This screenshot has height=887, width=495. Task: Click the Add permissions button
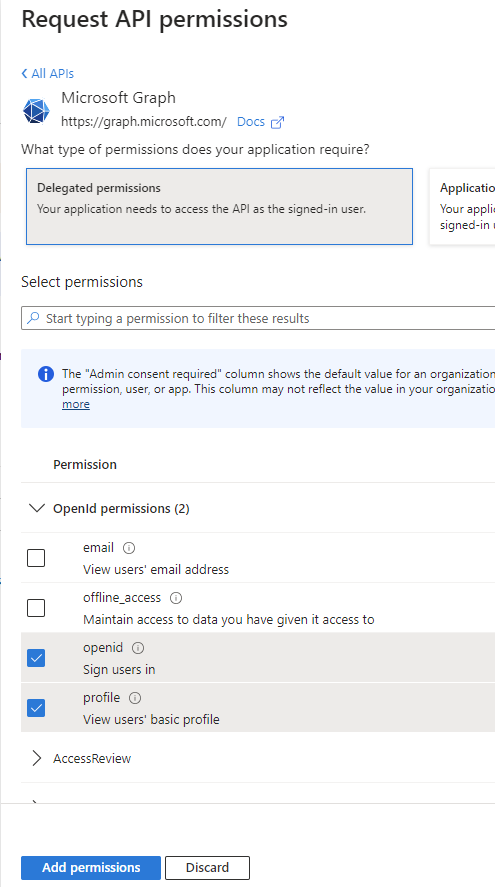click(x=91, y=868)
